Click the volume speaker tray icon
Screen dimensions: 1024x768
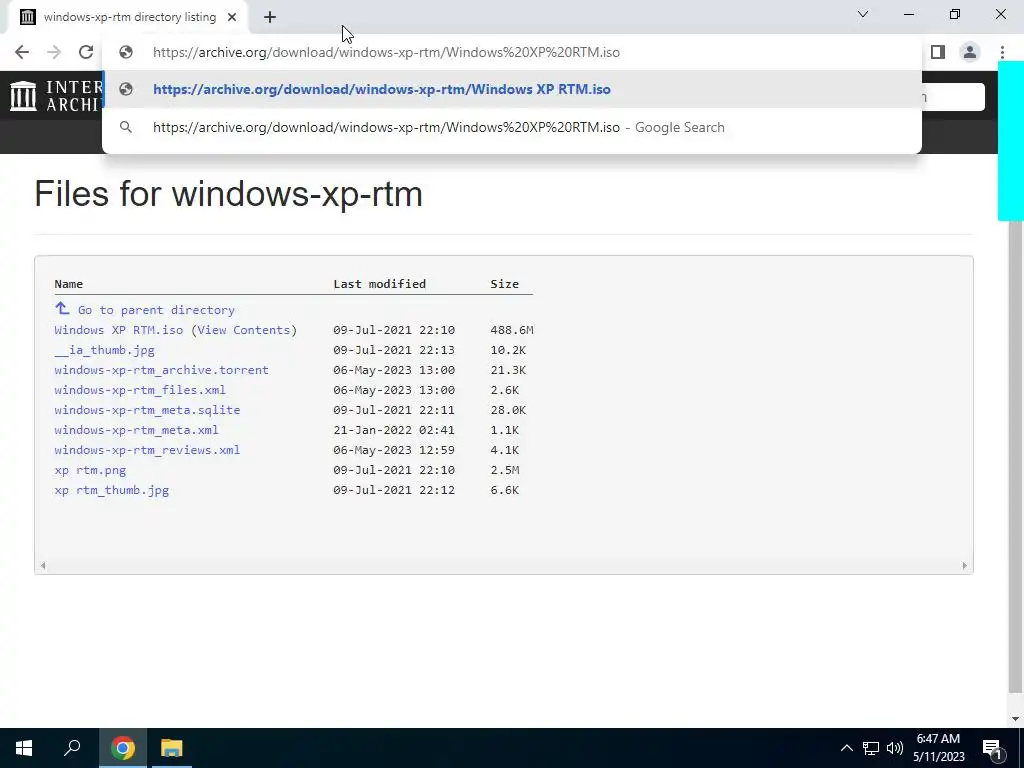895,748
